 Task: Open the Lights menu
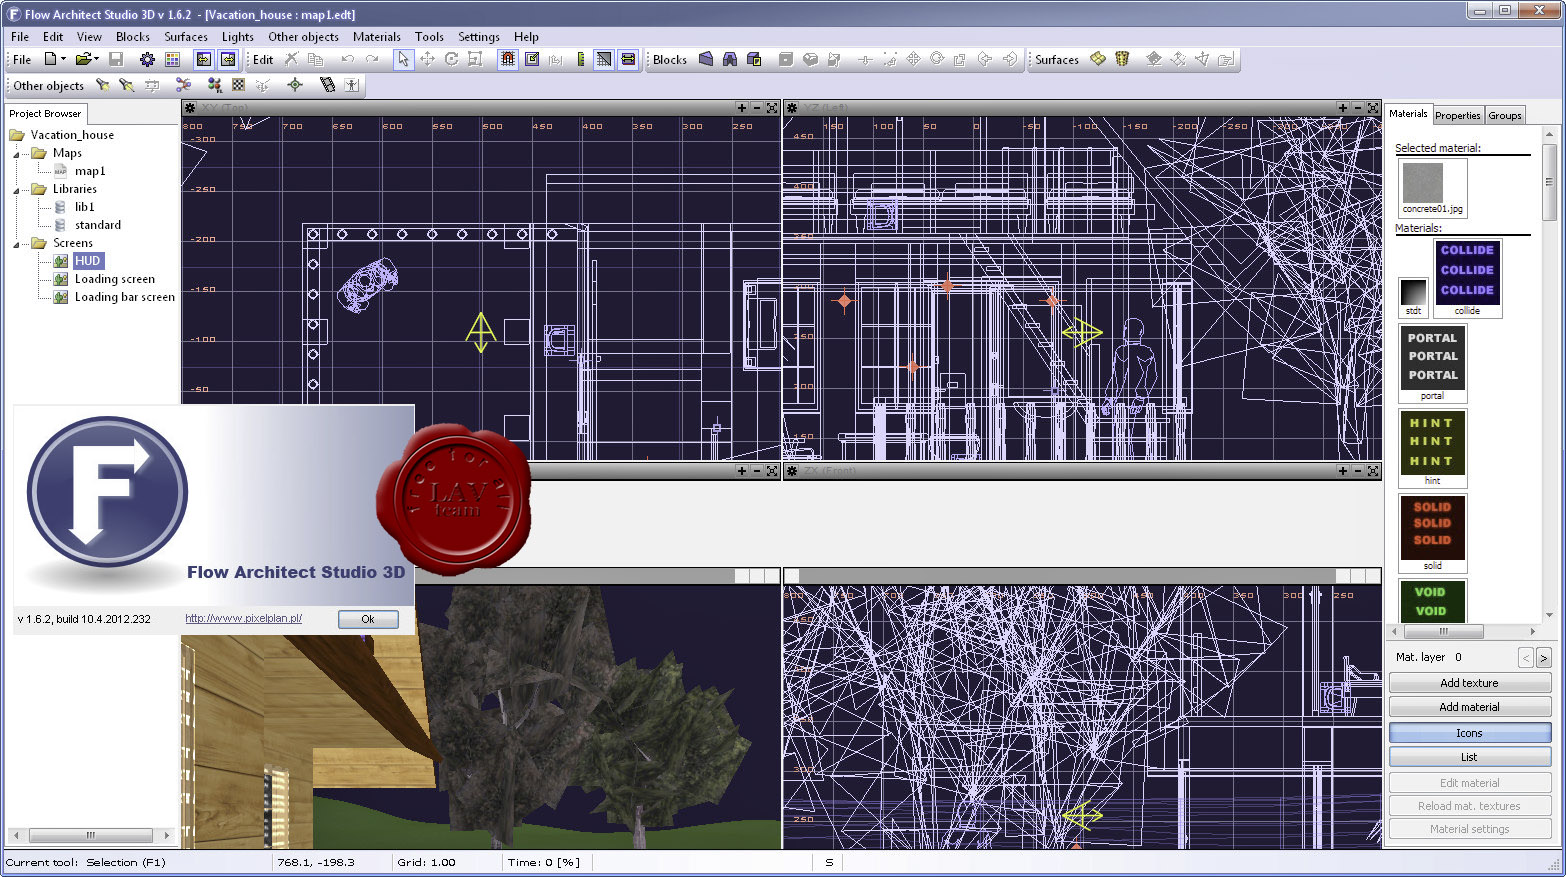point(238,36)
